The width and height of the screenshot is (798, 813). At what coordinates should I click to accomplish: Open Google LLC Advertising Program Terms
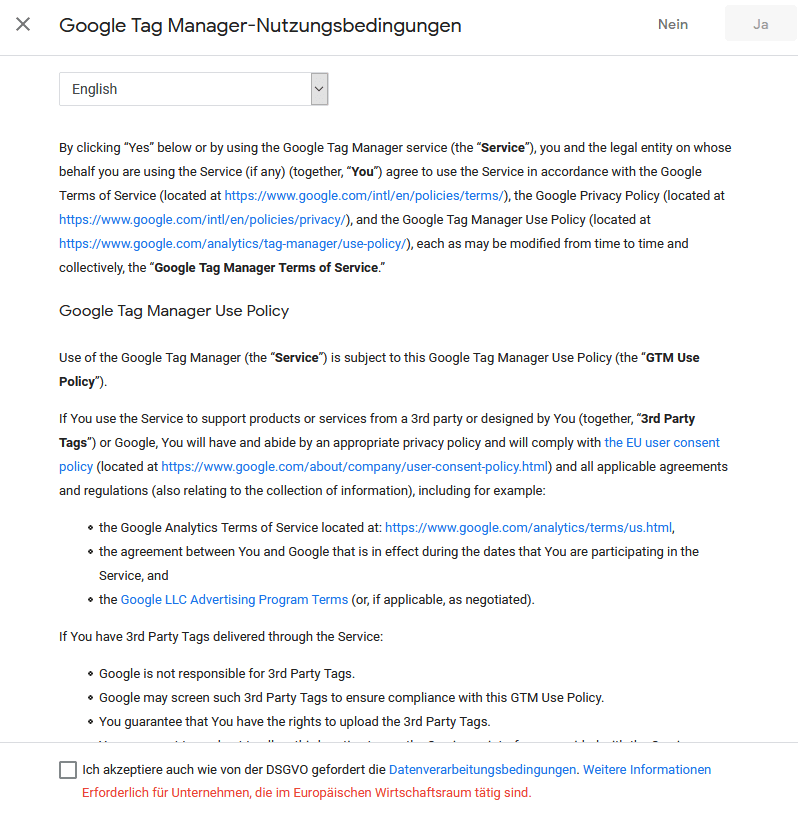click(234, 600)
